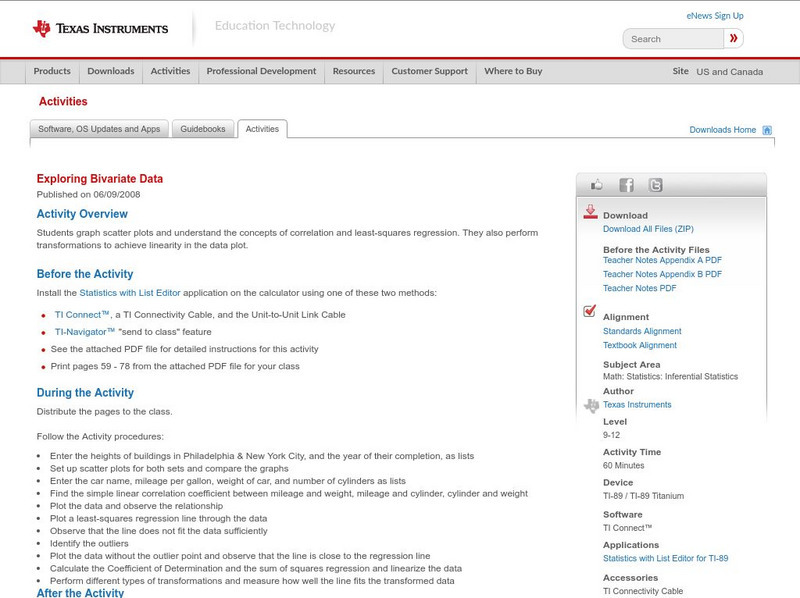Open Teacher Notes Appendix B PDF
Image resolution: width=800 pixels, height=598 pixels.
tap(662, 275)
